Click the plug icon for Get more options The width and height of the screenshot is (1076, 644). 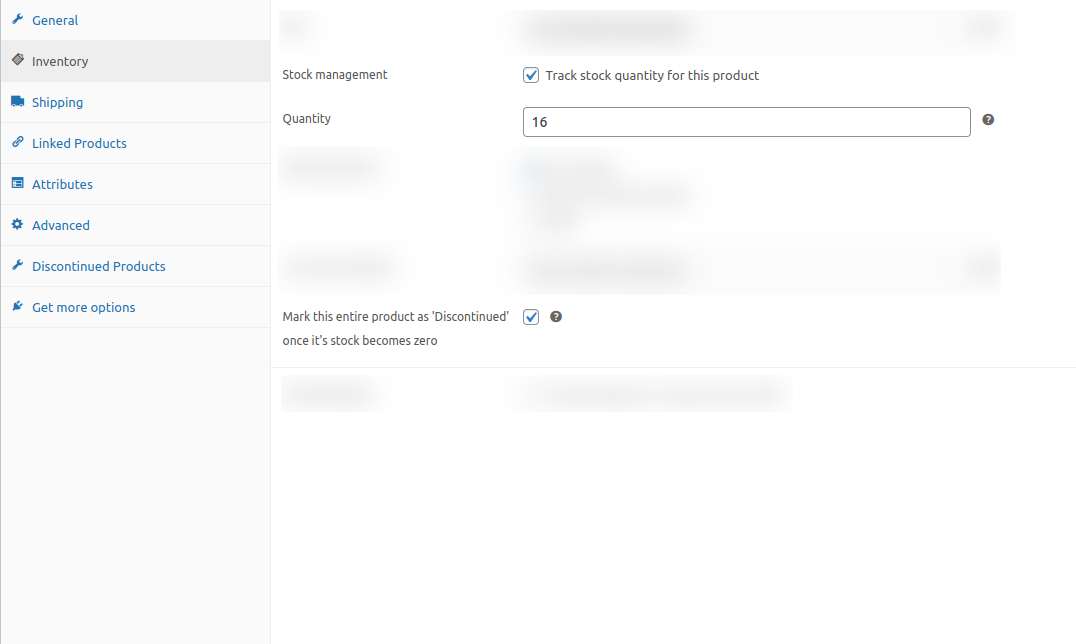coord(17,307)
